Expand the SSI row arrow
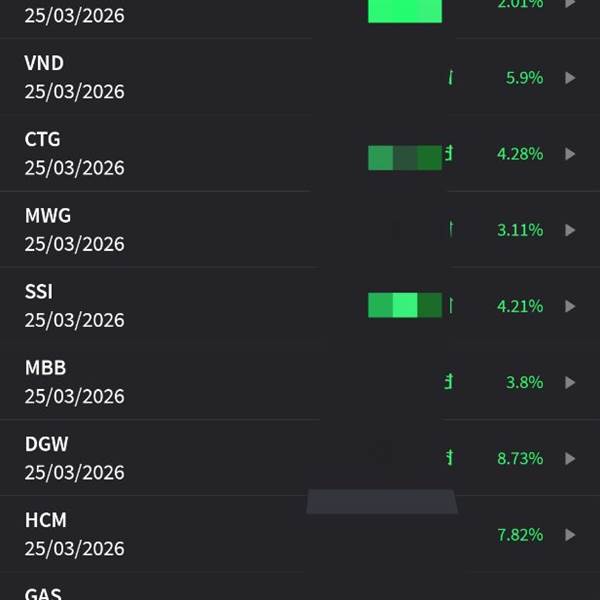The image size is (600, 600). coord(570,306)
